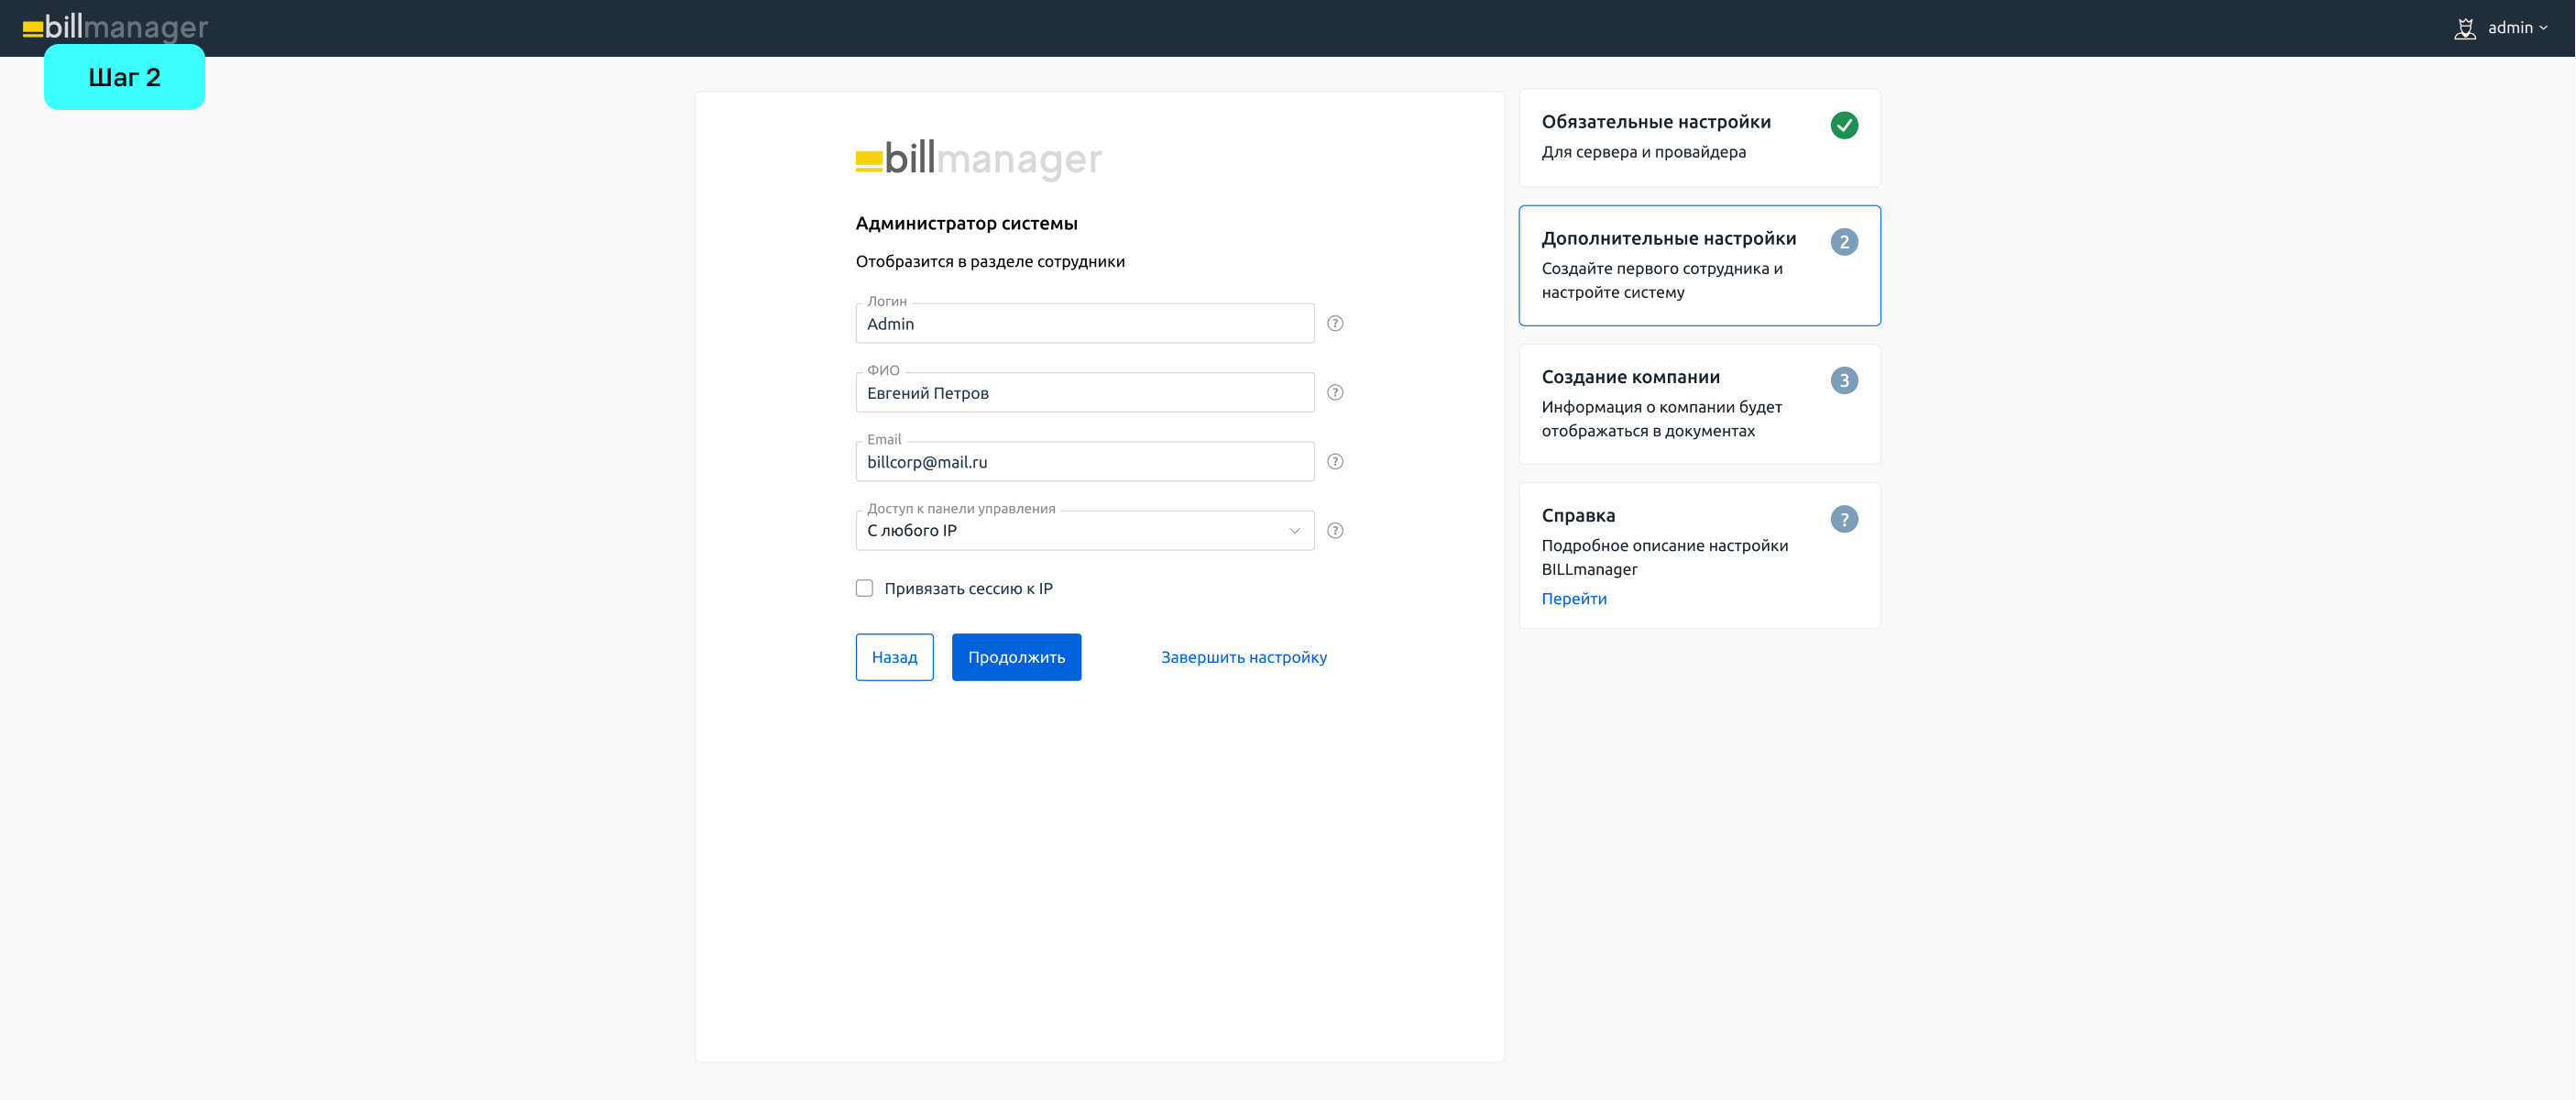This screenshot has height=1100, width=2576.
Task: Click the question mark badge in Справка
Action: (x=1844, y=519)
